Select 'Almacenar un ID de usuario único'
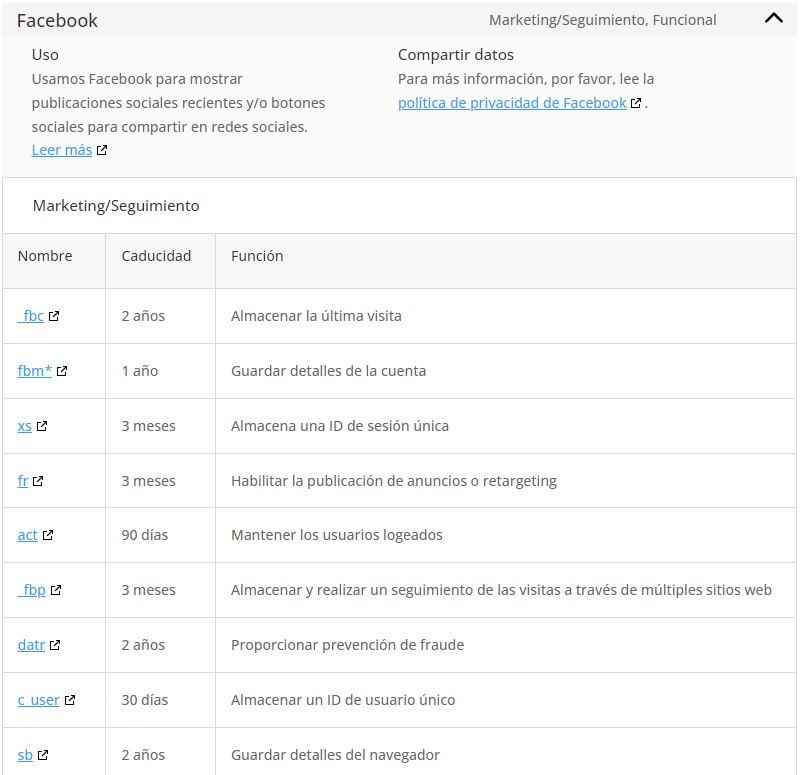Viewport: 801px width, 775px height. click(x=343, y=700)
